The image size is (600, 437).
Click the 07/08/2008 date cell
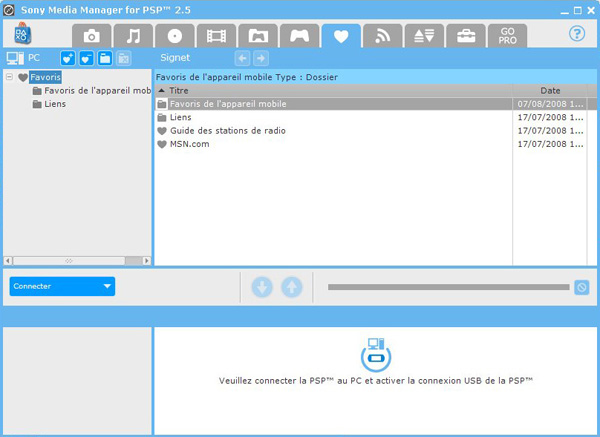[x=550, y=104]
